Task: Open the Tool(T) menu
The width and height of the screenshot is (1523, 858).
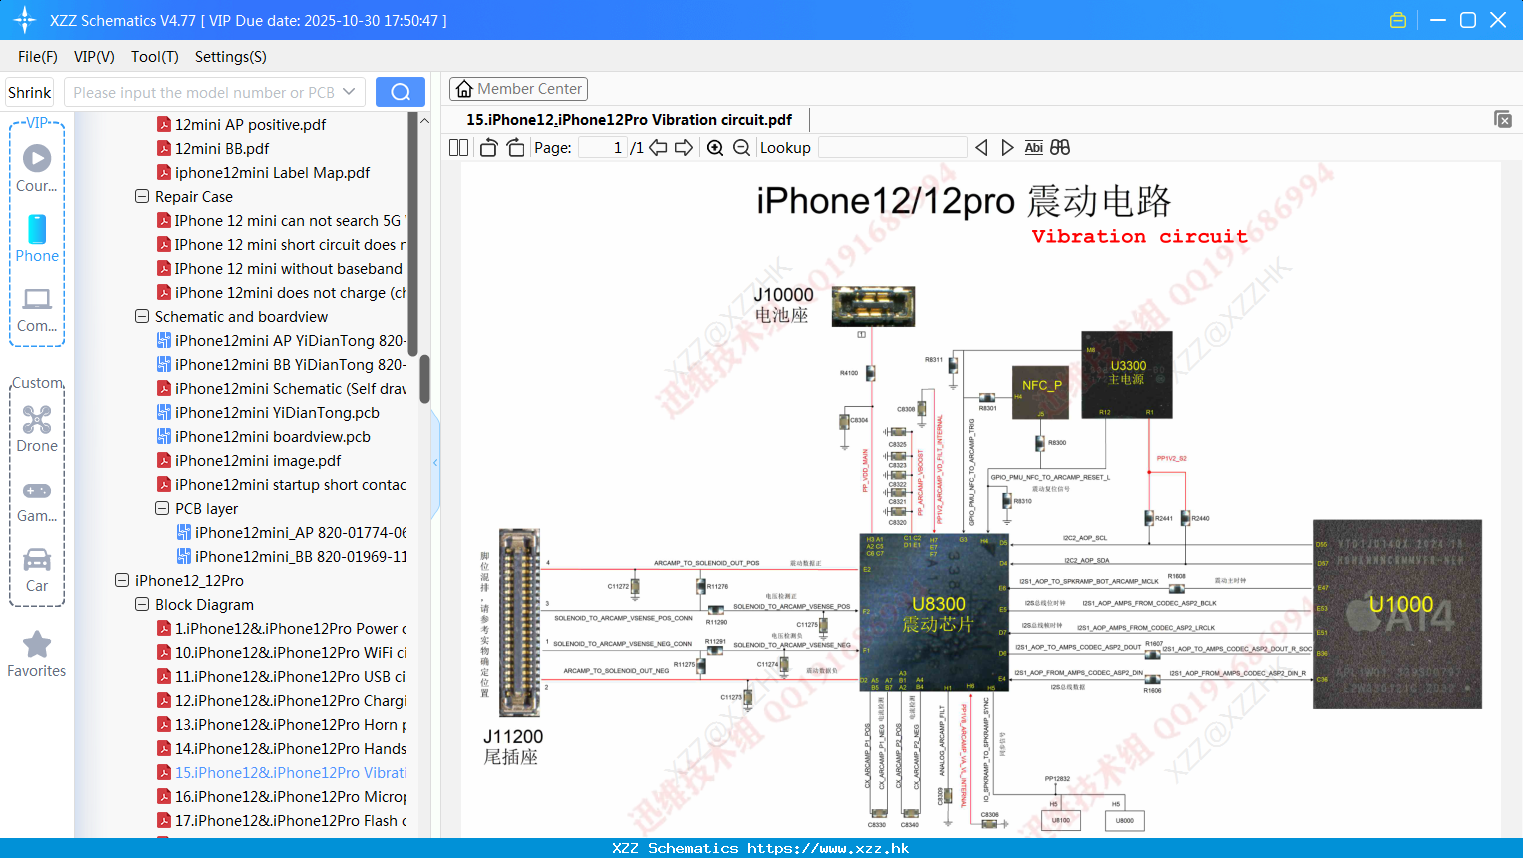Action: point(155,57)
